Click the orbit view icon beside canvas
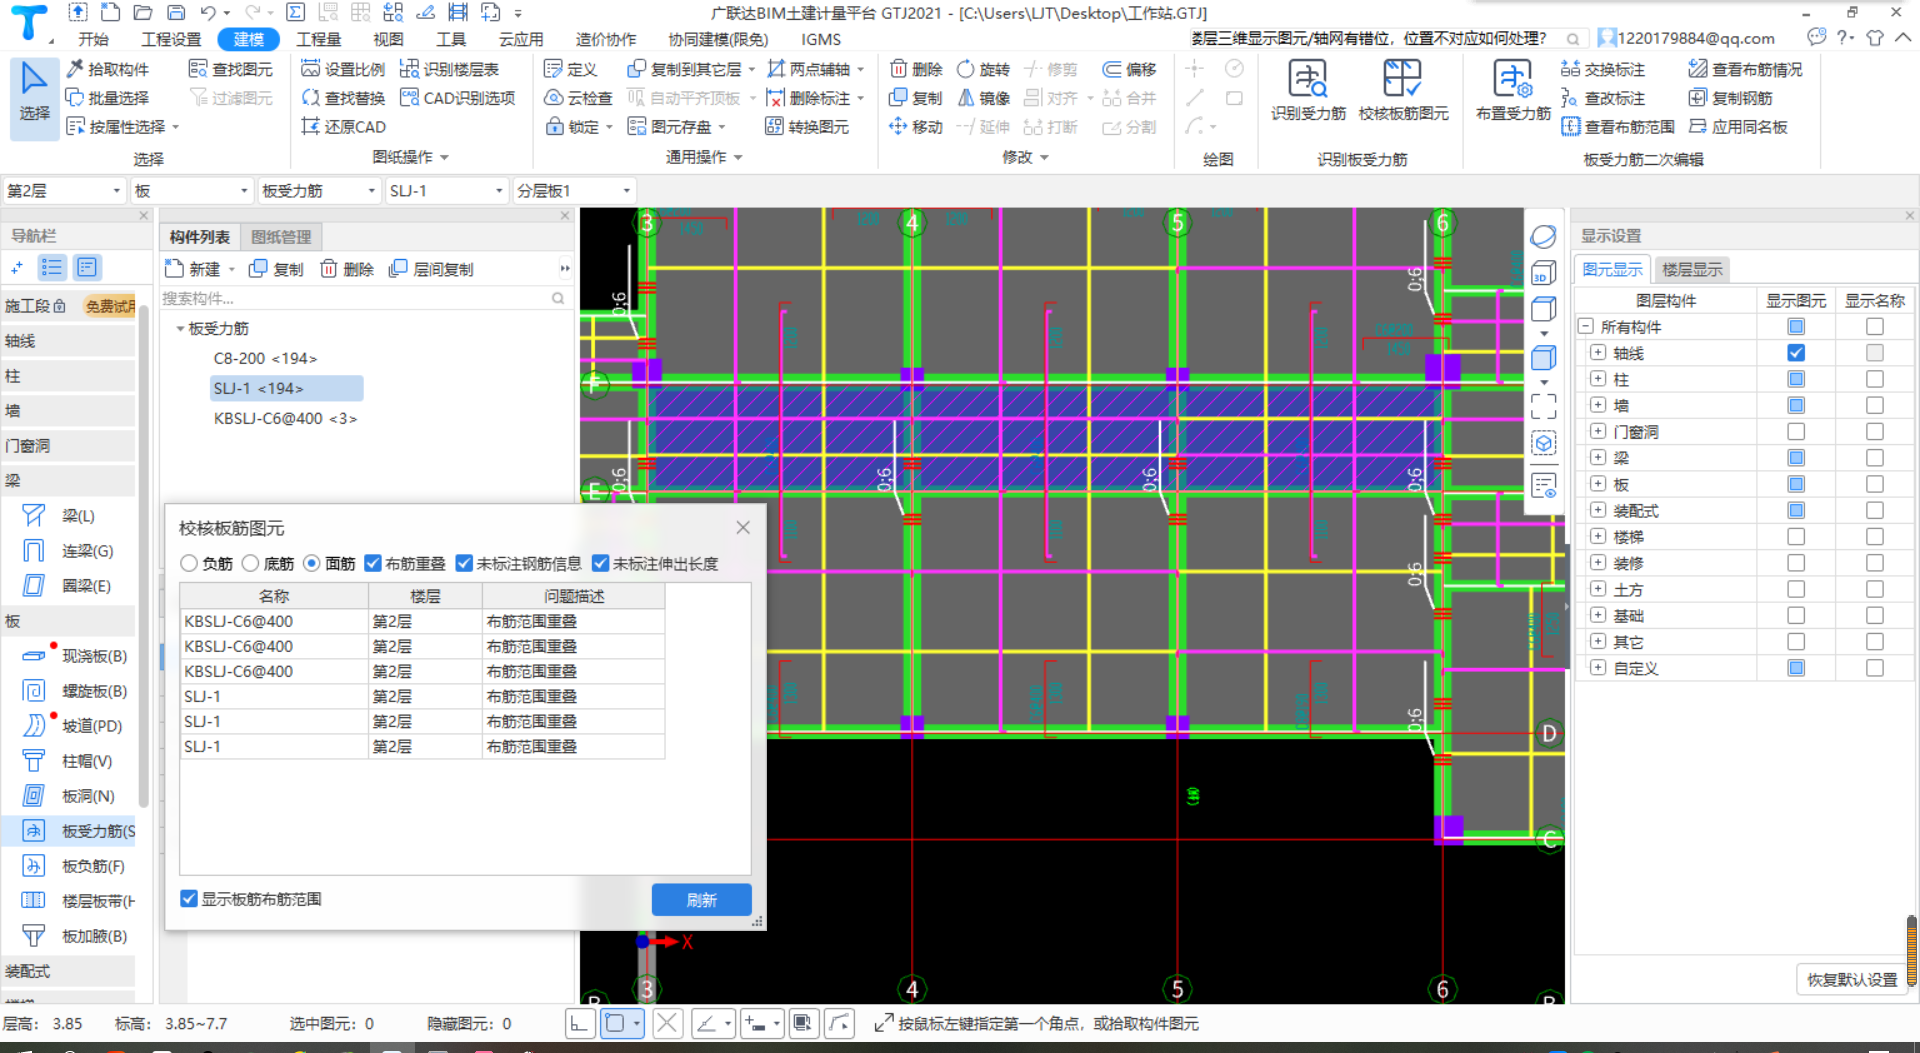 click(x=1543, y=236)
